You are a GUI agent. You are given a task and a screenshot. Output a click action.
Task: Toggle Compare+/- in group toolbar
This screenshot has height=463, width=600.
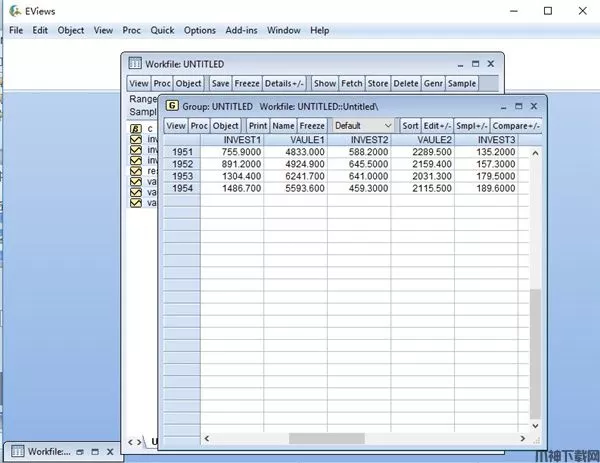[x=516, y=126]
